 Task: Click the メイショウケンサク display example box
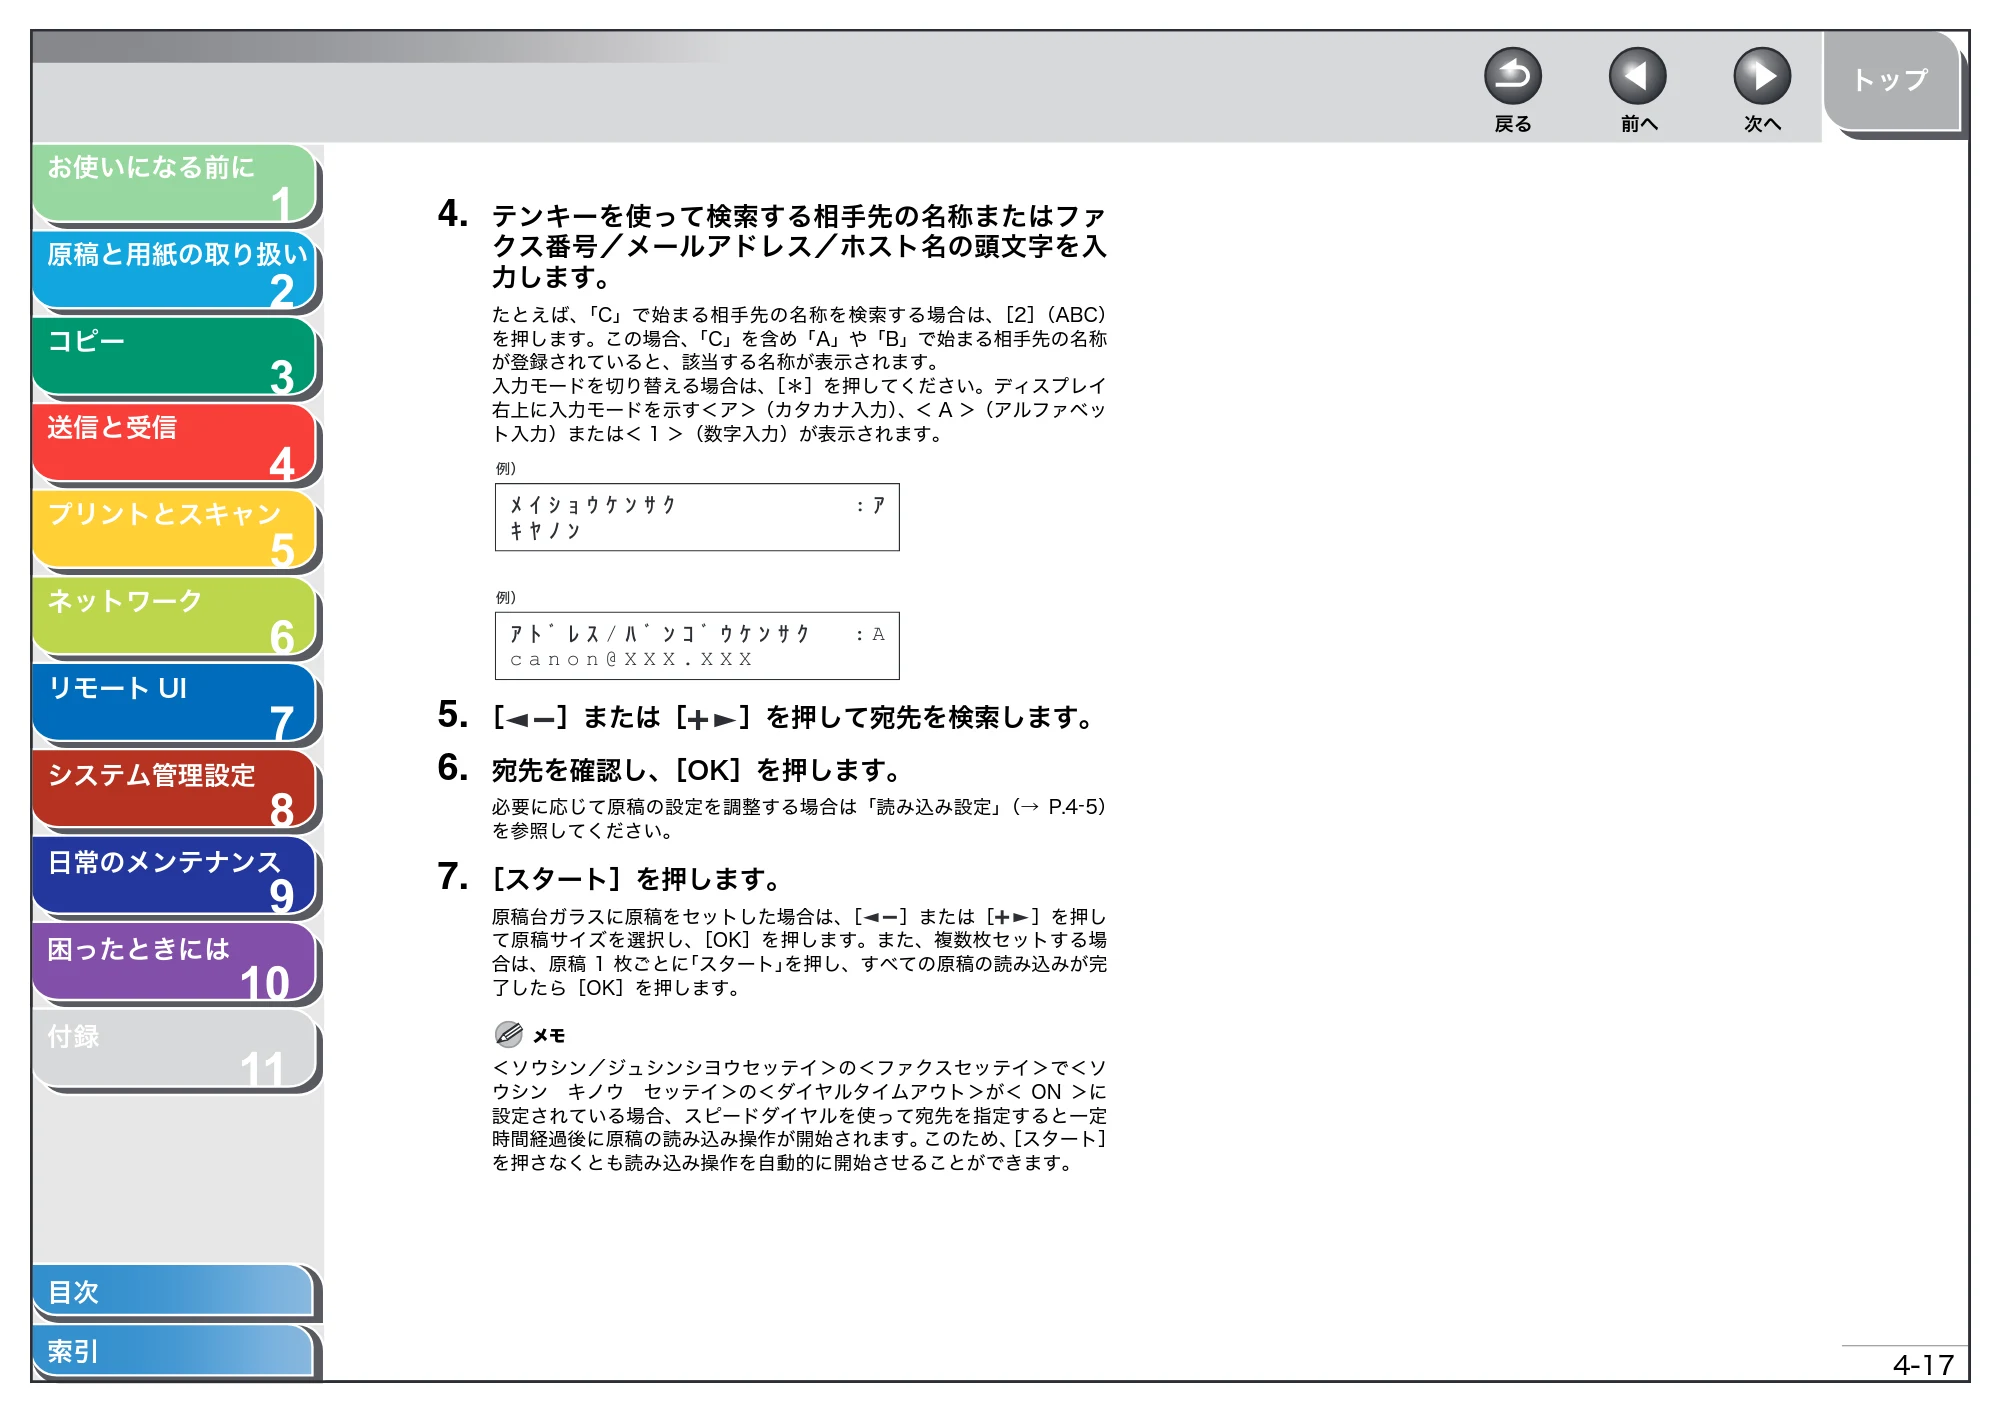(x=697, y=517)
